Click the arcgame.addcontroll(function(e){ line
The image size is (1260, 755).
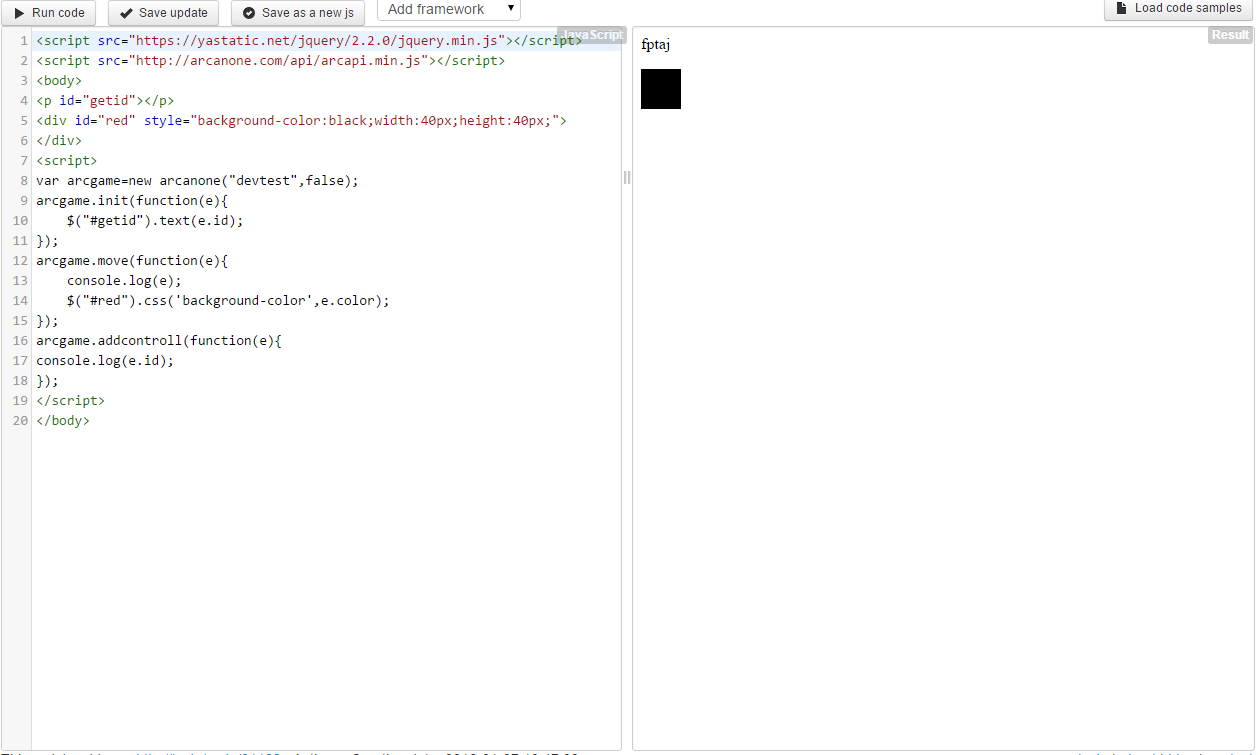point(159,341)
